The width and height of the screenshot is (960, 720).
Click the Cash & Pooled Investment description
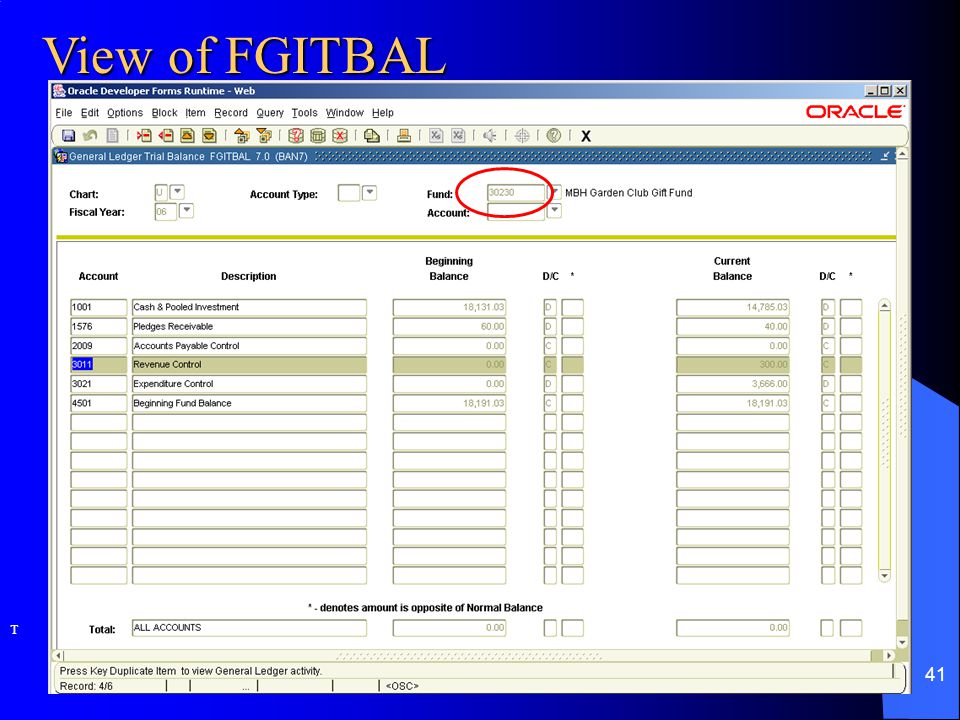coord(249,307)
